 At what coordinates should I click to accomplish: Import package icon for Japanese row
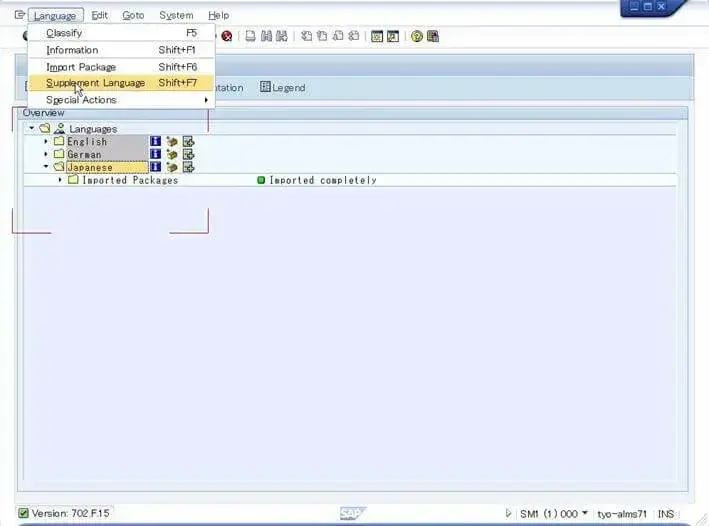pos(172,167)
